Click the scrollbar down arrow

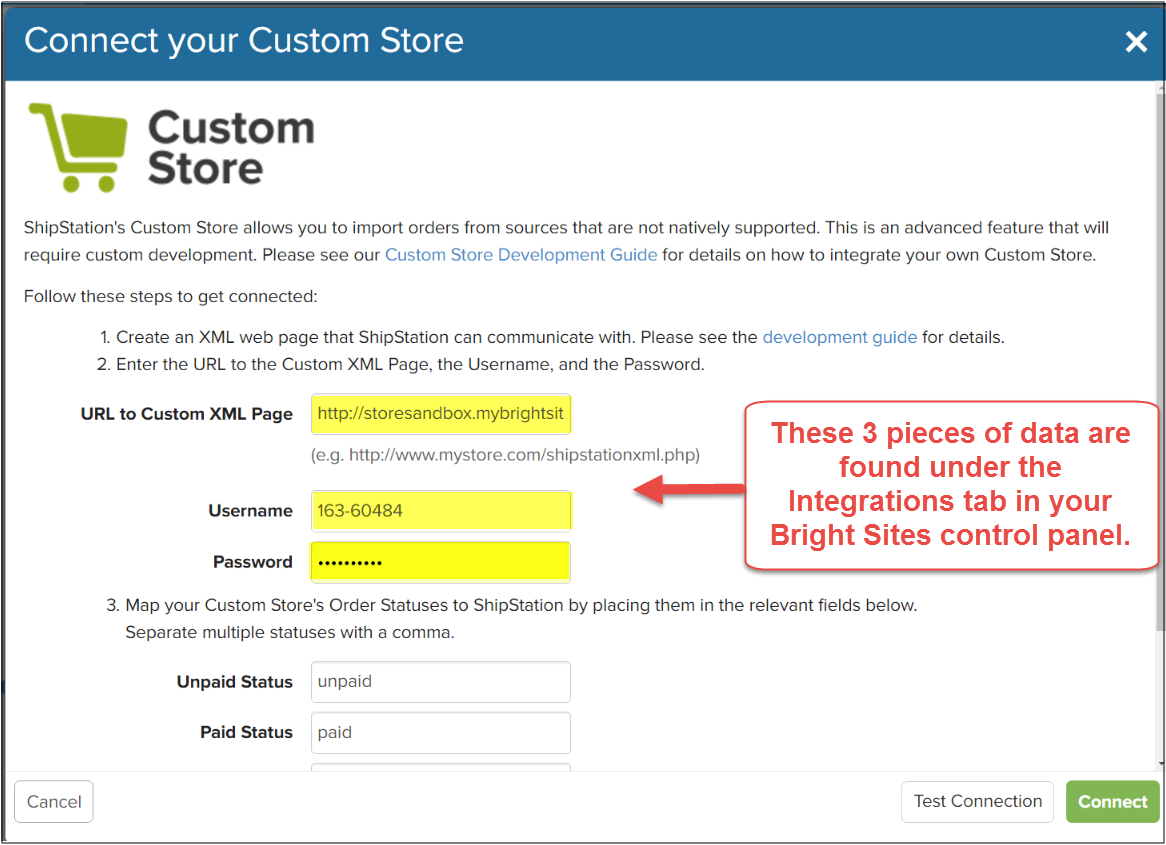pos(1160,764)
